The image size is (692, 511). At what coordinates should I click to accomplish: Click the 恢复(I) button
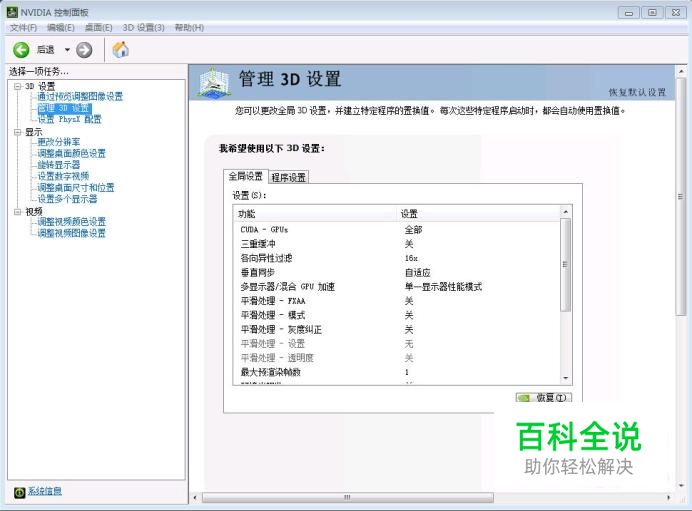coord(544,398)
